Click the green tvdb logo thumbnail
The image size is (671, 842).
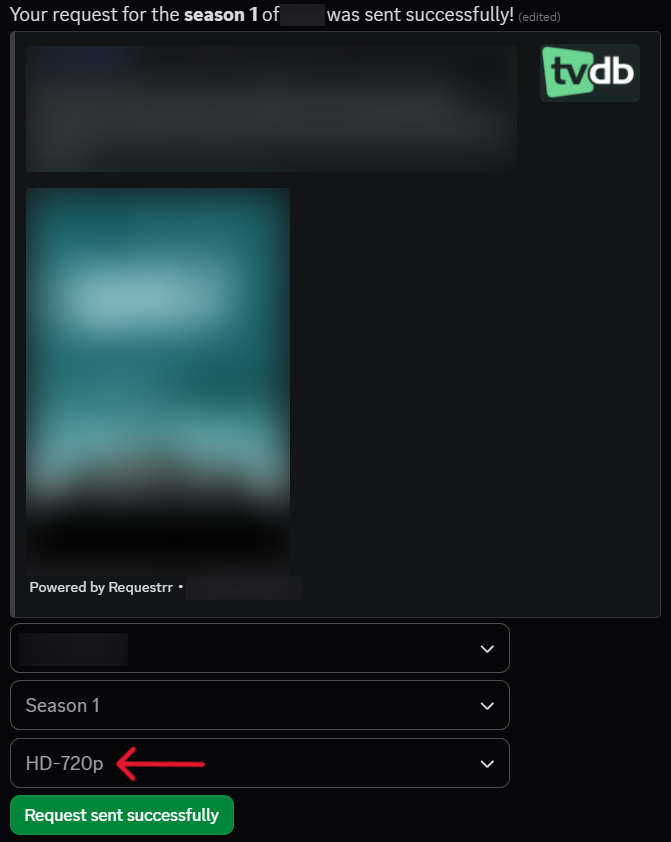[589, 73]
